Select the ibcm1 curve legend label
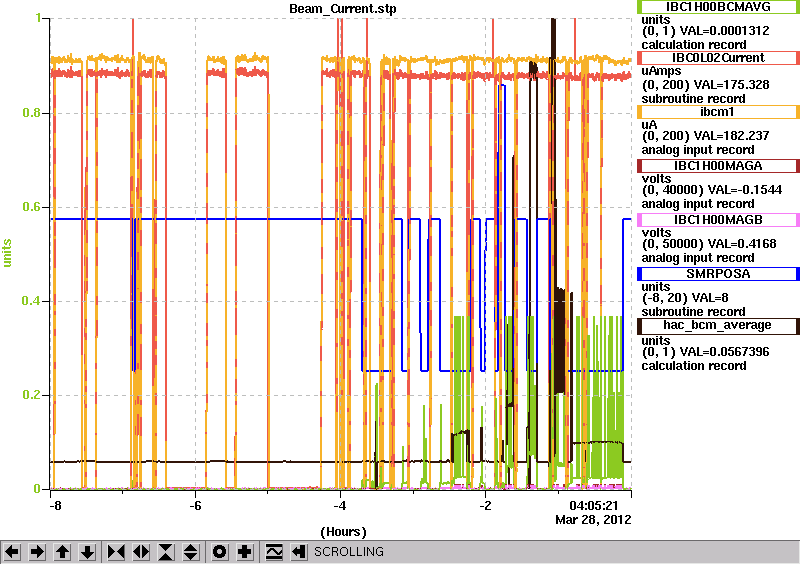Image resolution: width=800 pixels, height=564 pixels. [x=718, y=112]
